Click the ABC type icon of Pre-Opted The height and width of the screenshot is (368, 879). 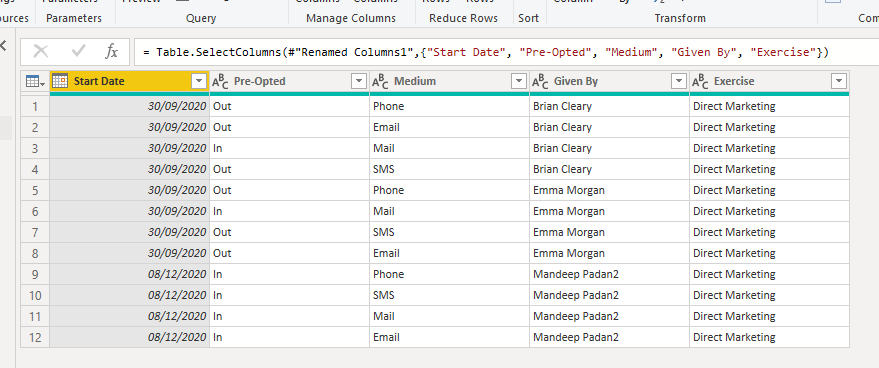pyautogui.click(x=220, y=82)
